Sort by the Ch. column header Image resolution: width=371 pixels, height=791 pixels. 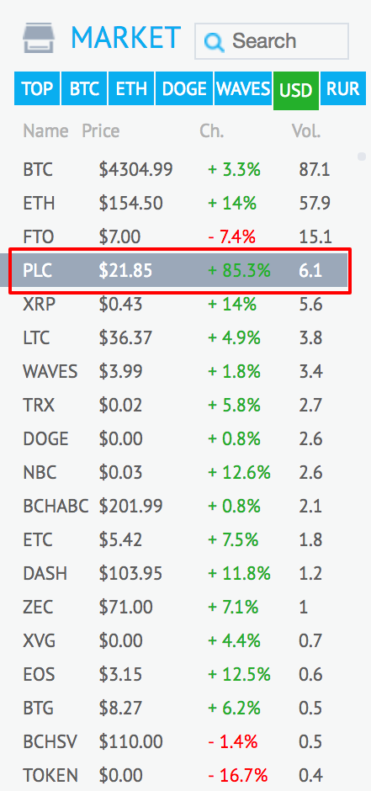coord(211,132)
